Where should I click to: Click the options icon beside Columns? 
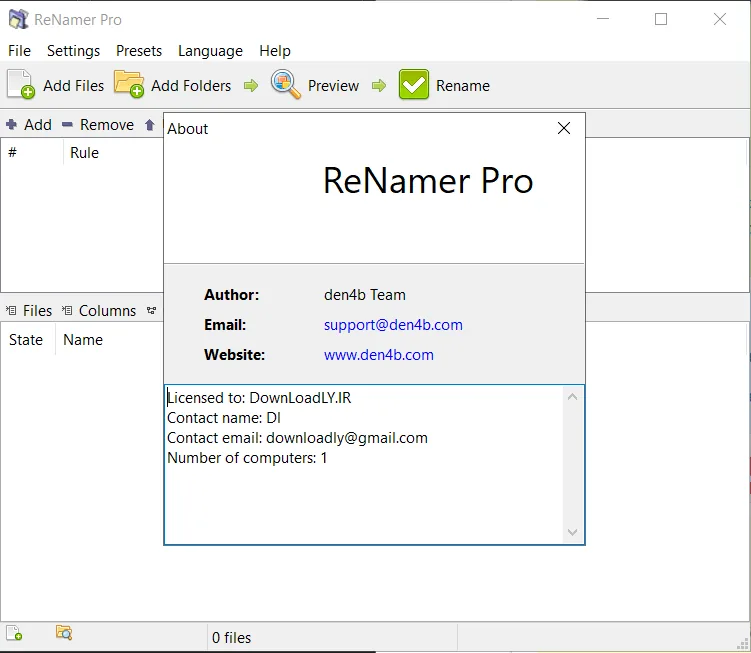pos(151,310)
